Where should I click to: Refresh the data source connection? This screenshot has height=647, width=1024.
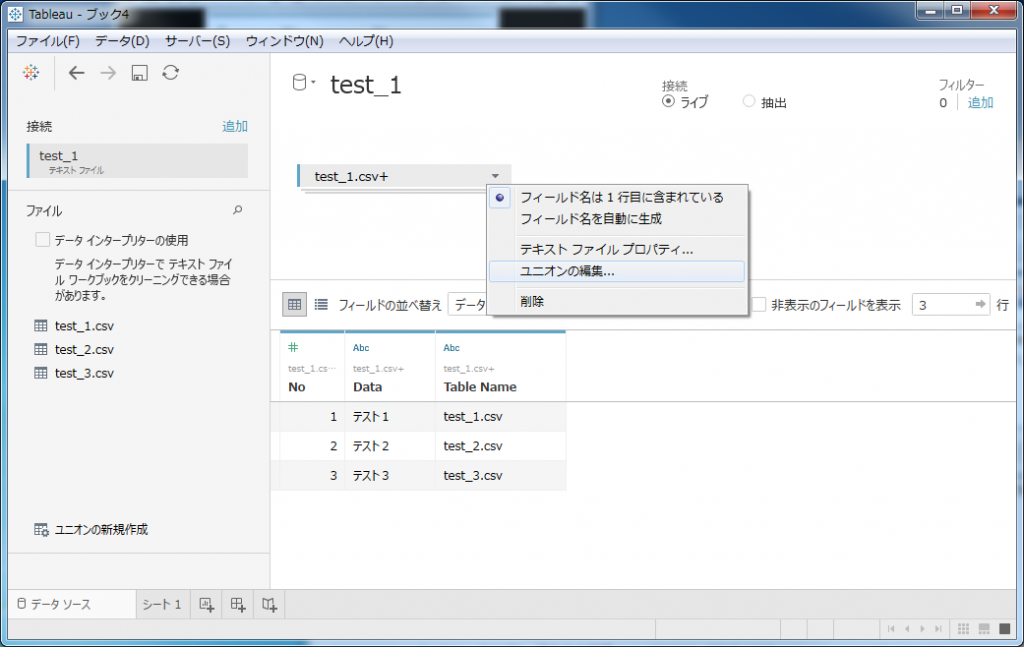coord(170,72)
